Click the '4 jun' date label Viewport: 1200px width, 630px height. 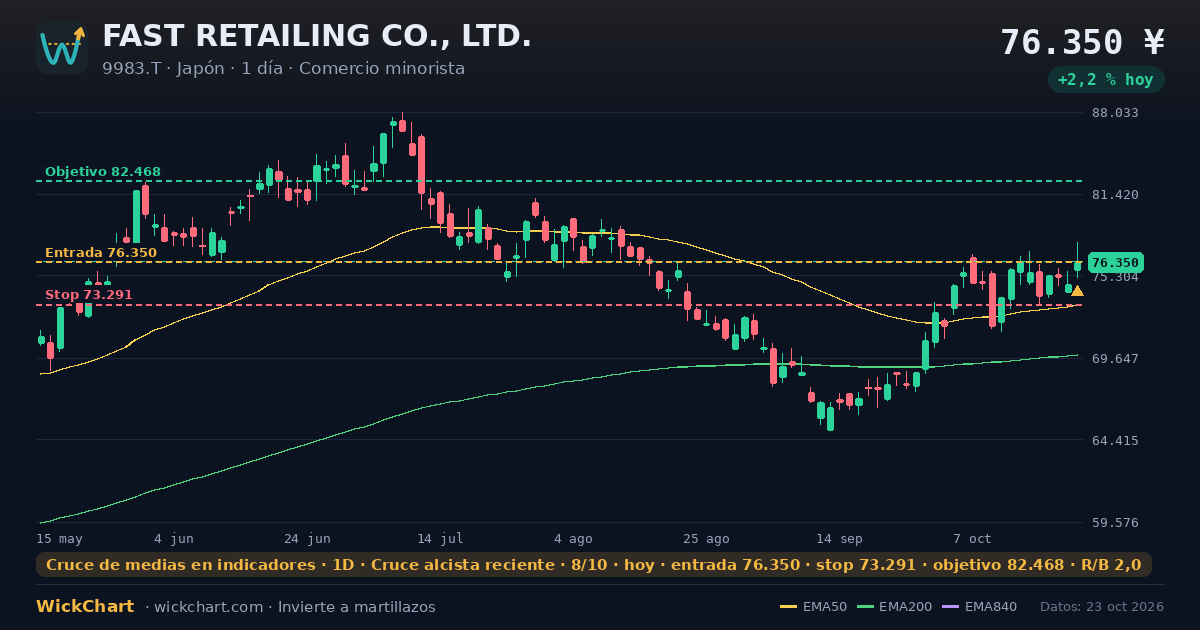click(174, 538)
